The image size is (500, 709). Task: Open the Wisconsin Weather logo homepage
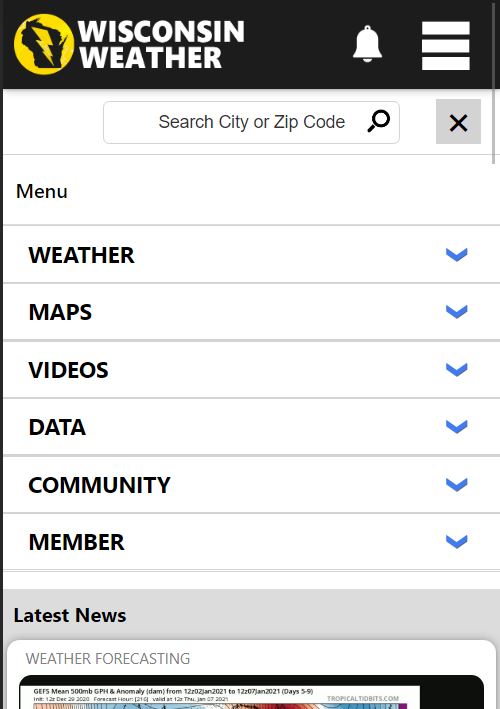point(129,44)
